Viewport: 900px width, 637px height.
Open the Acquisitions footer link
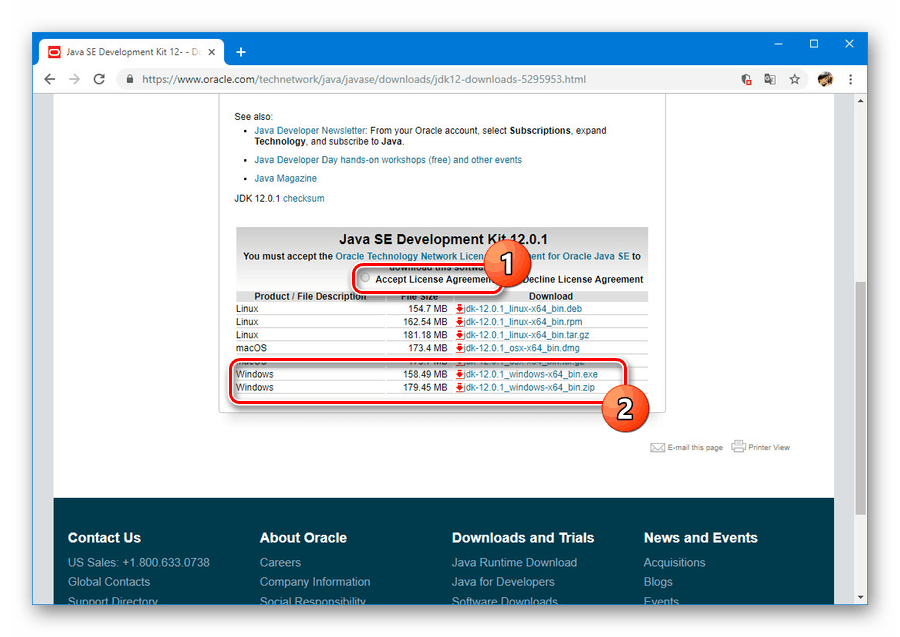[x=674, y=562]
